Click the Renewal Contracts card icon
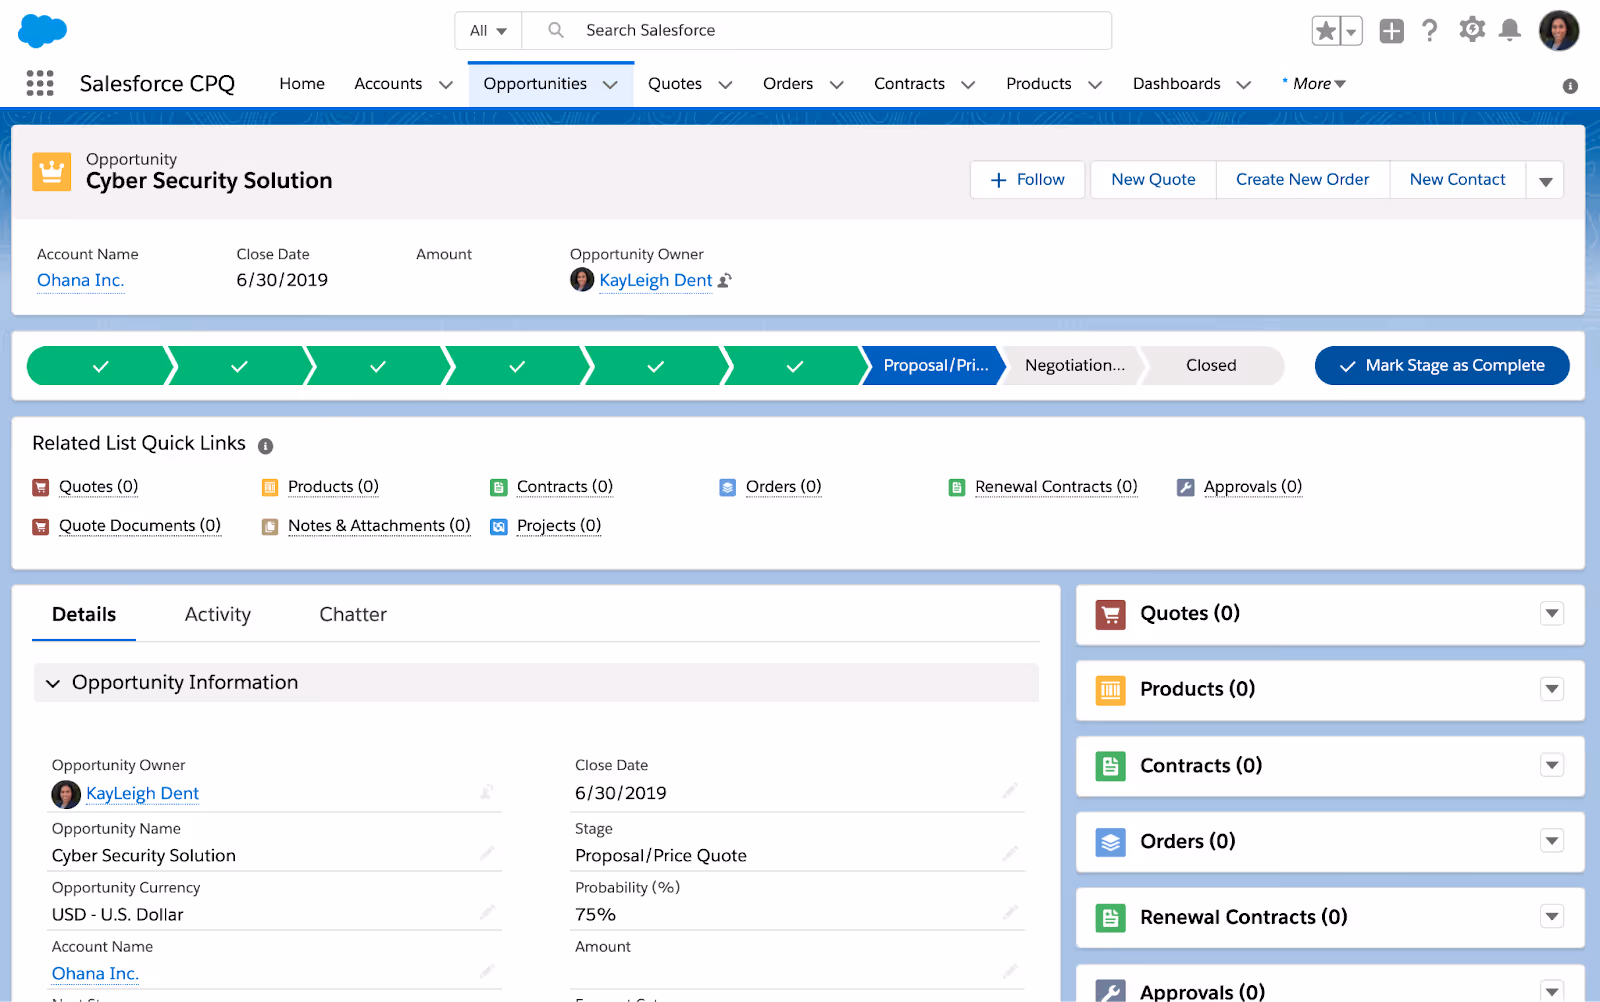The height and width of the screenshot is (1002, 1600). click(1110, 918)
